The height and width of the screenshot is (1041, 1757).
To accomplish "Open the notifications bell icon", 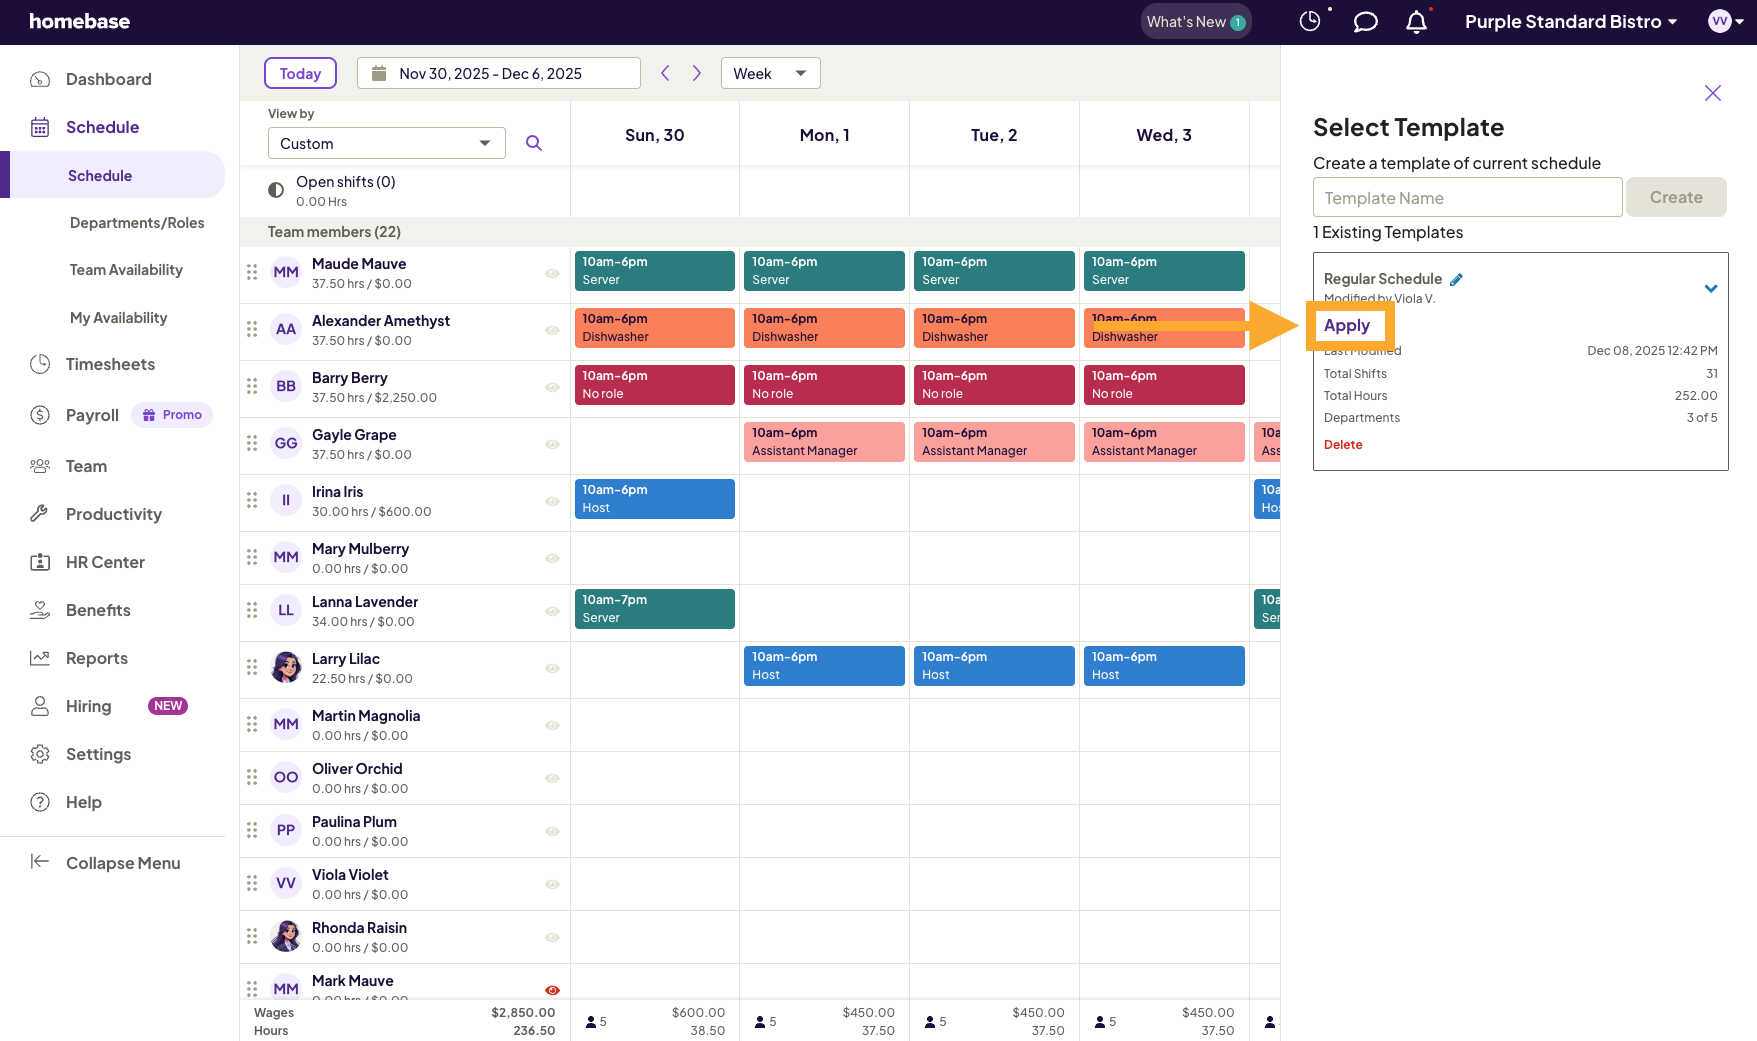I will pos(1416,22).
